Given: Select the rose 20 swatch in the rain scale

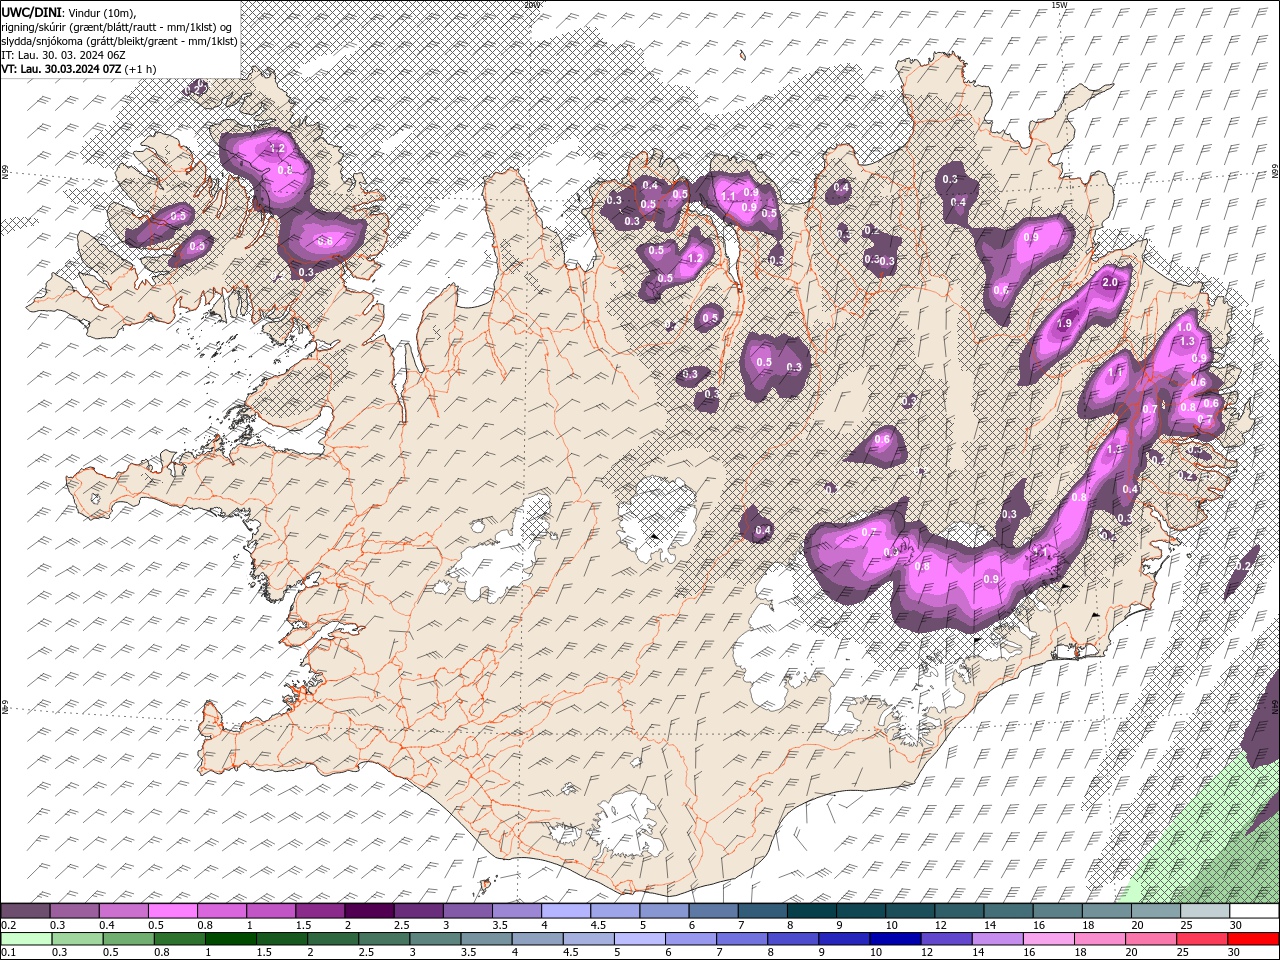Looking at the screenshot, I should (x=1152, y=939).
